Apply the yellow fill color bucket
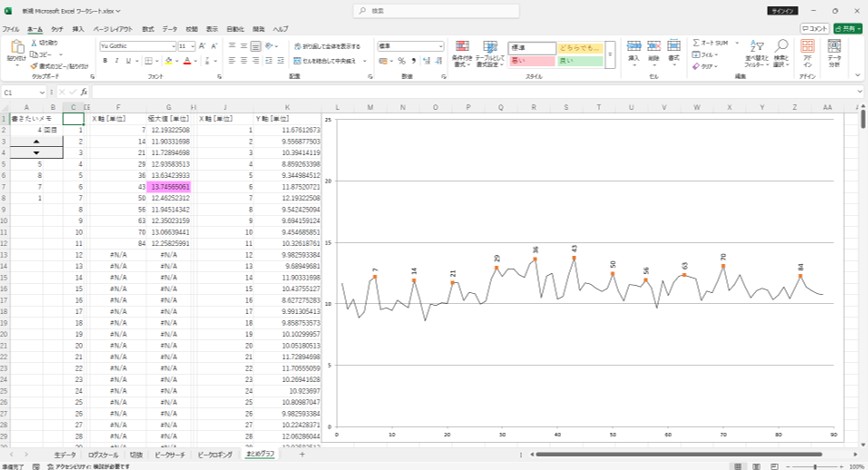The image size is (868, 470). click(169, 61)
